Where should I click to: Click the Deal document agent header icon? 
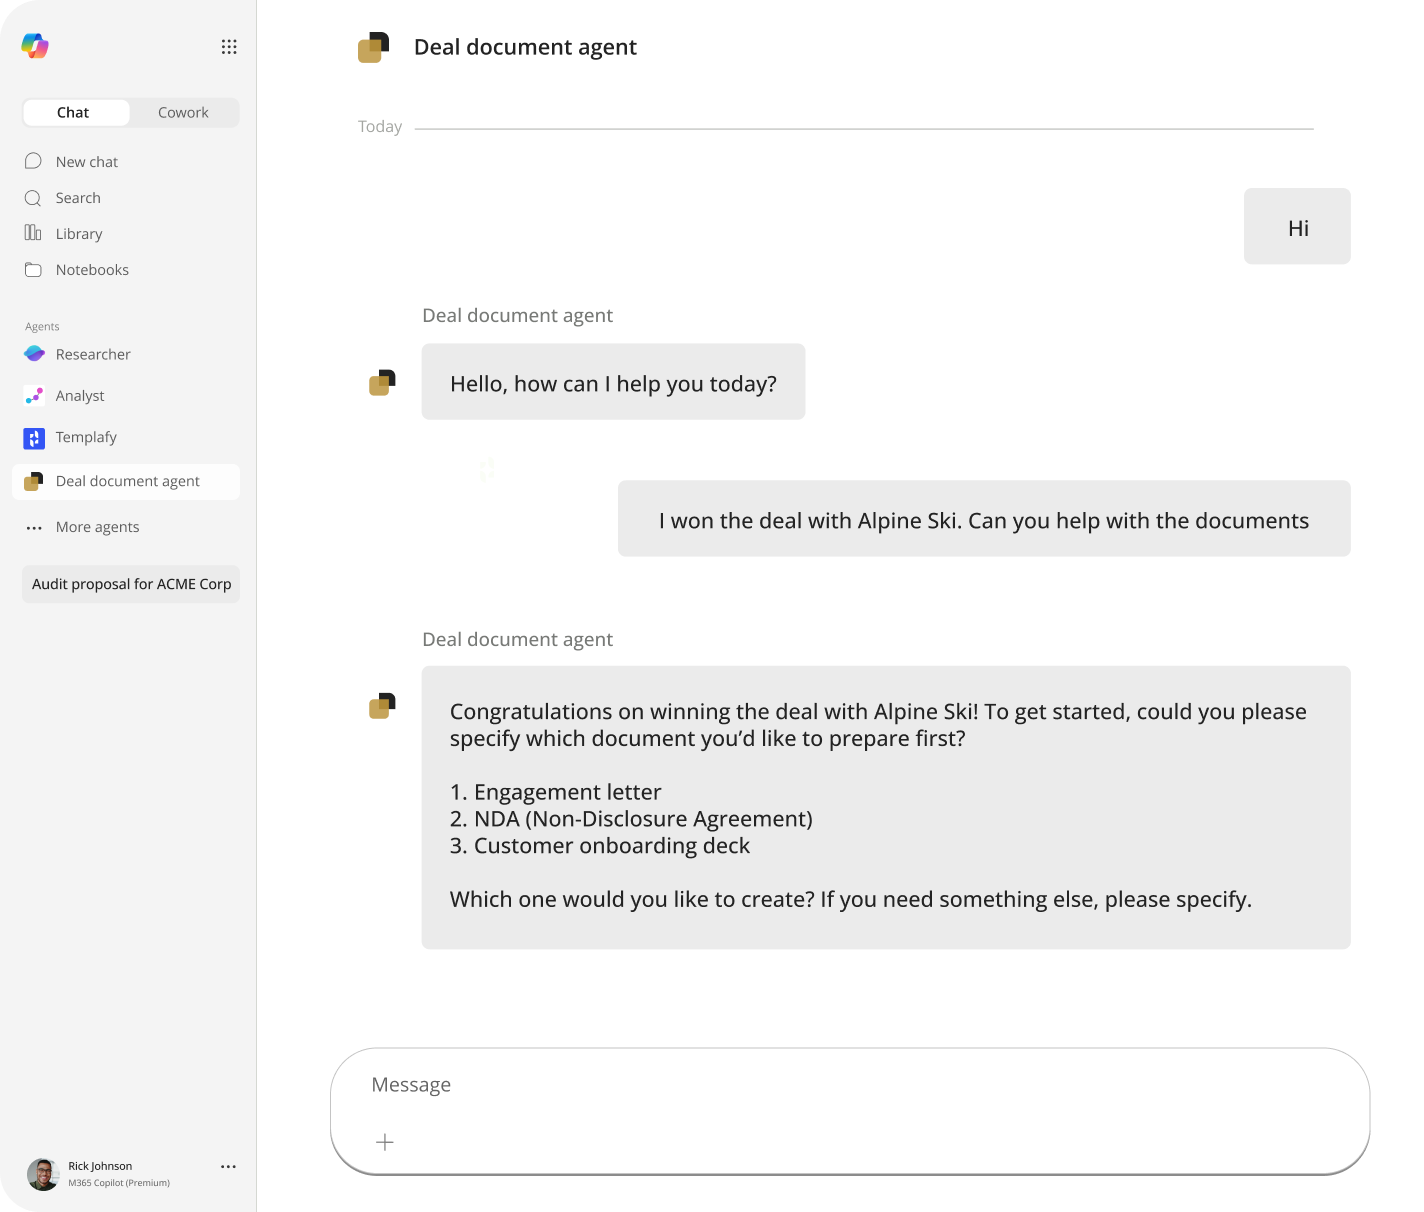374,47
